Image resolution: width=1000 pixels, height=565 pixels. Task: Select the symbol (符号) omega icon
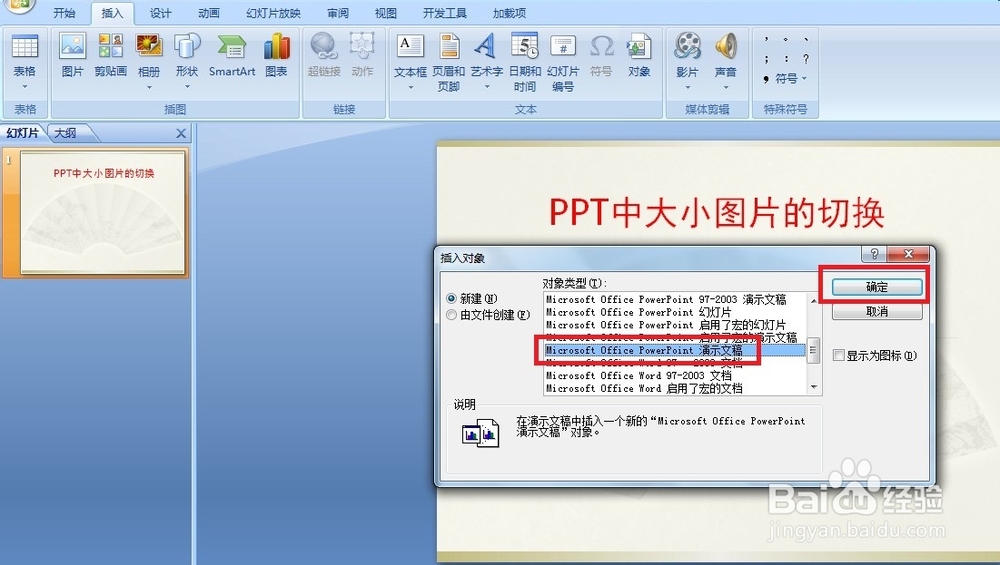[601, 55]
